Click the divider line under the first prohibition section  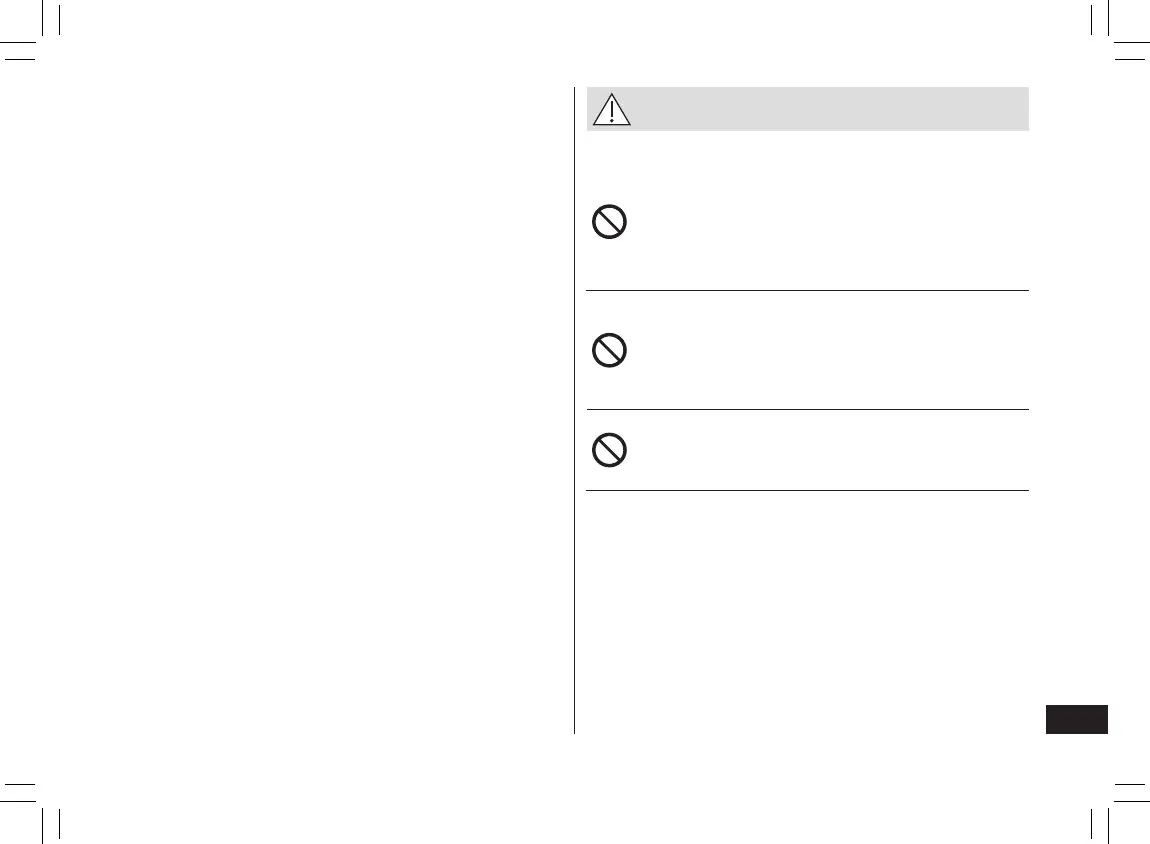[x=807, y=291]
